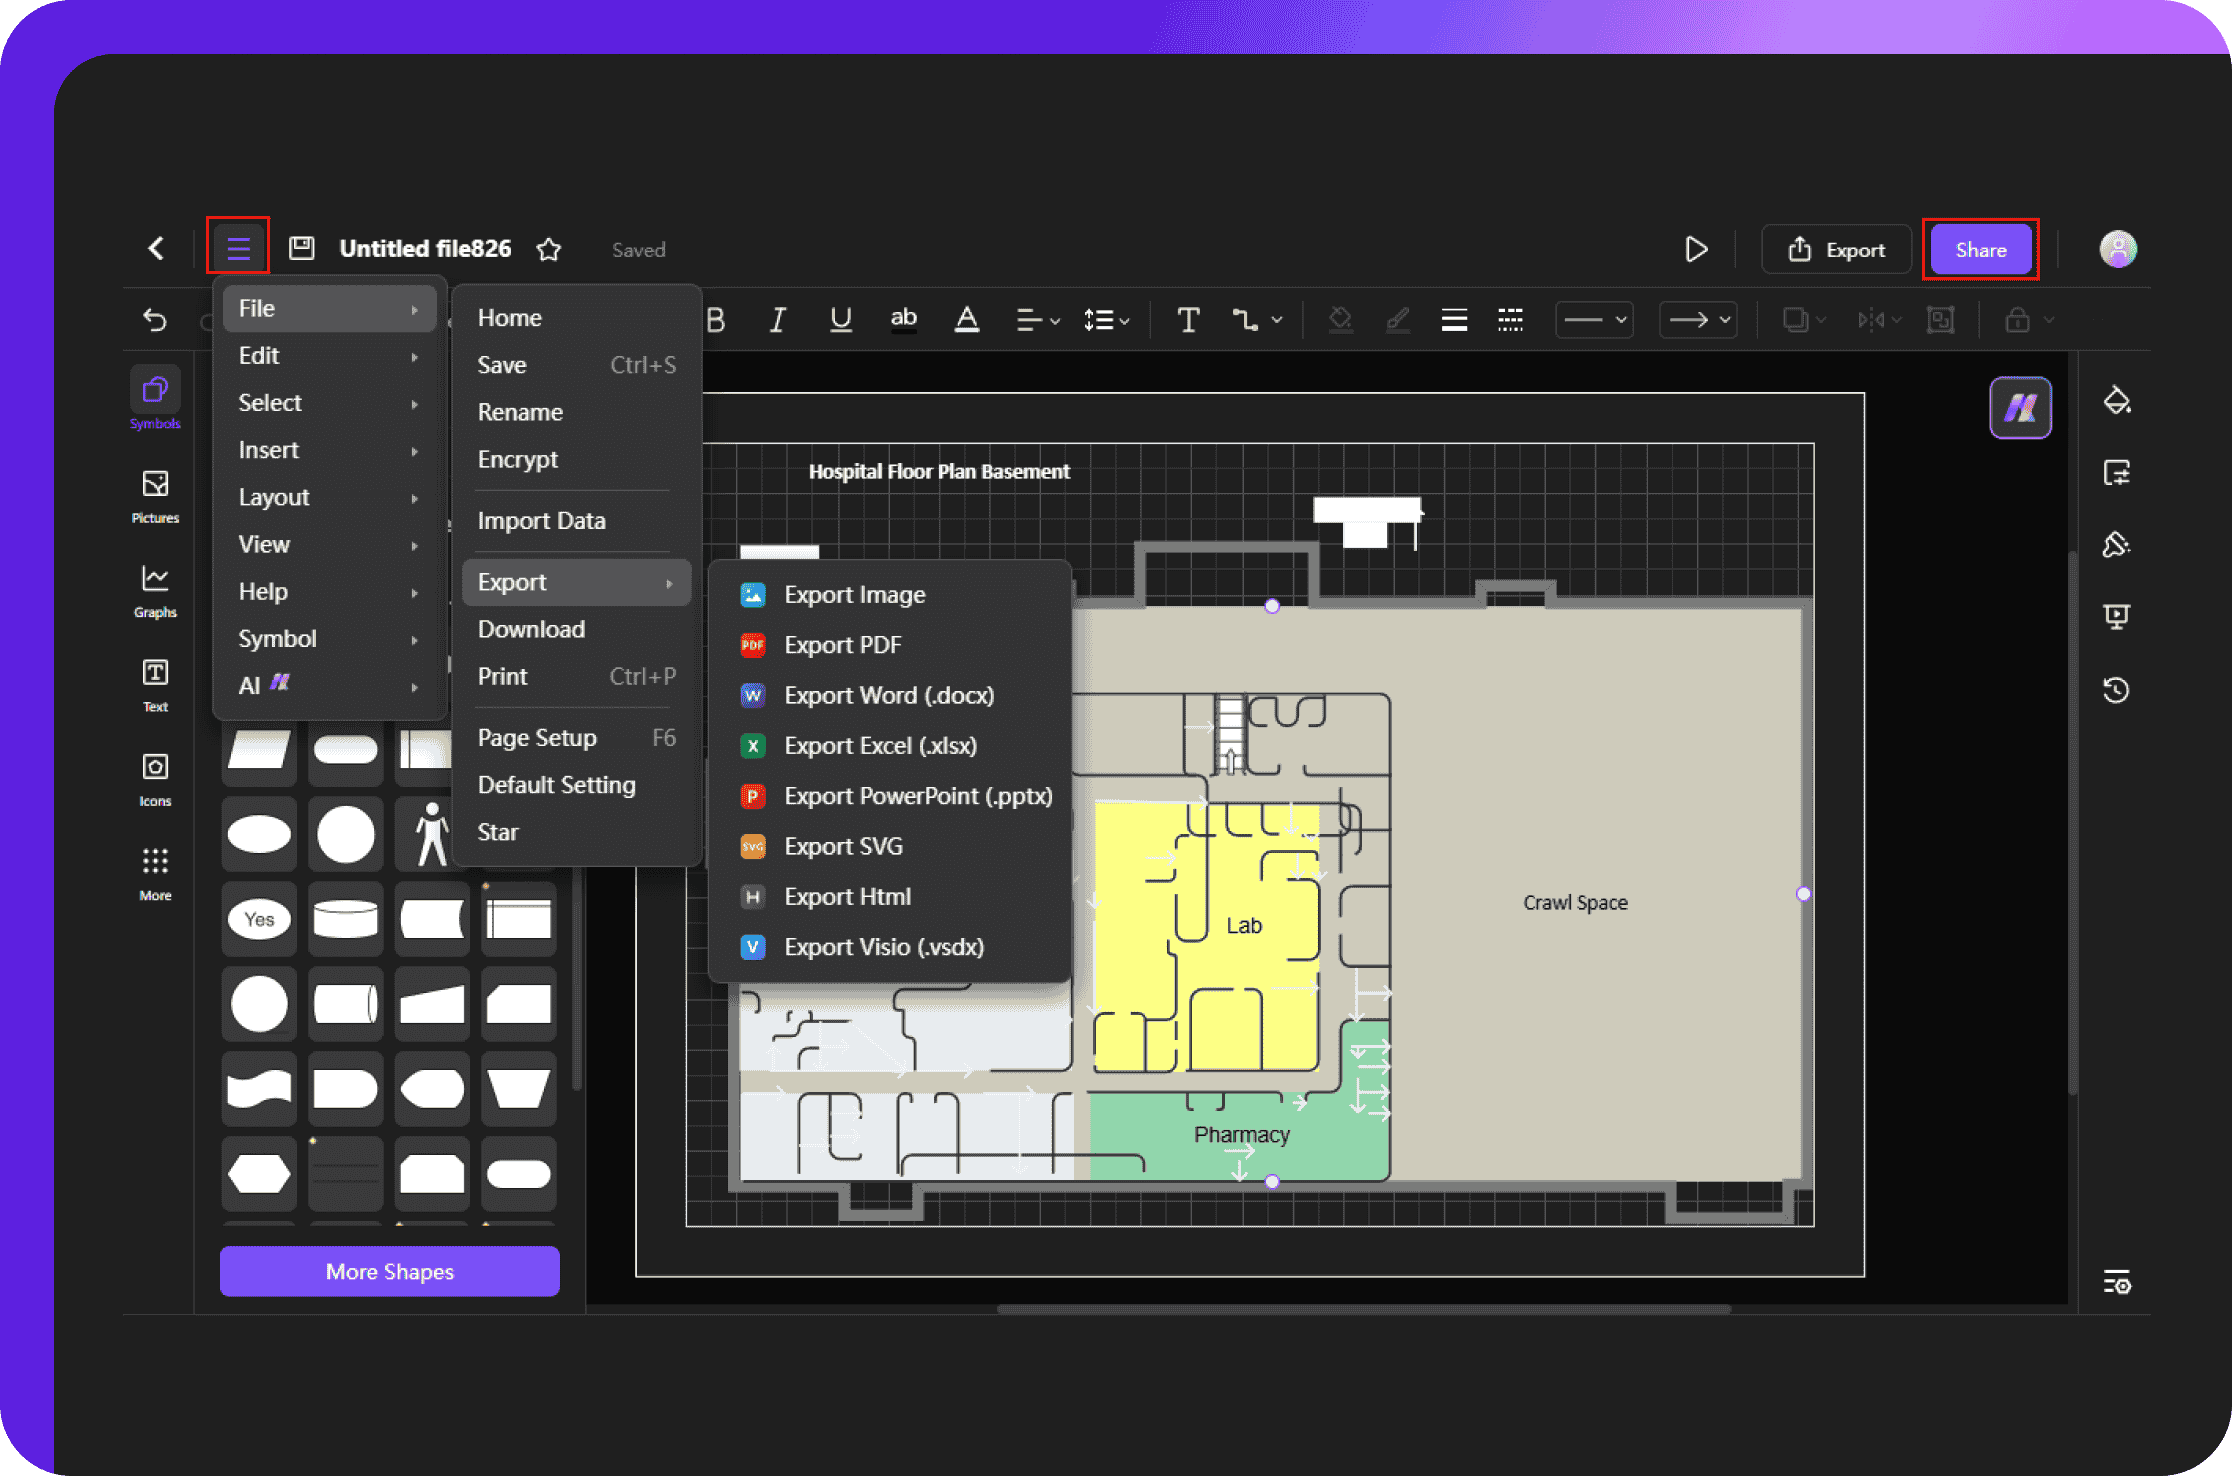Toggle the star/favorite for Untitled file826
The width and height of the screenshot is (2232, 1476).
pyautogui.click(x=550, y=249)
